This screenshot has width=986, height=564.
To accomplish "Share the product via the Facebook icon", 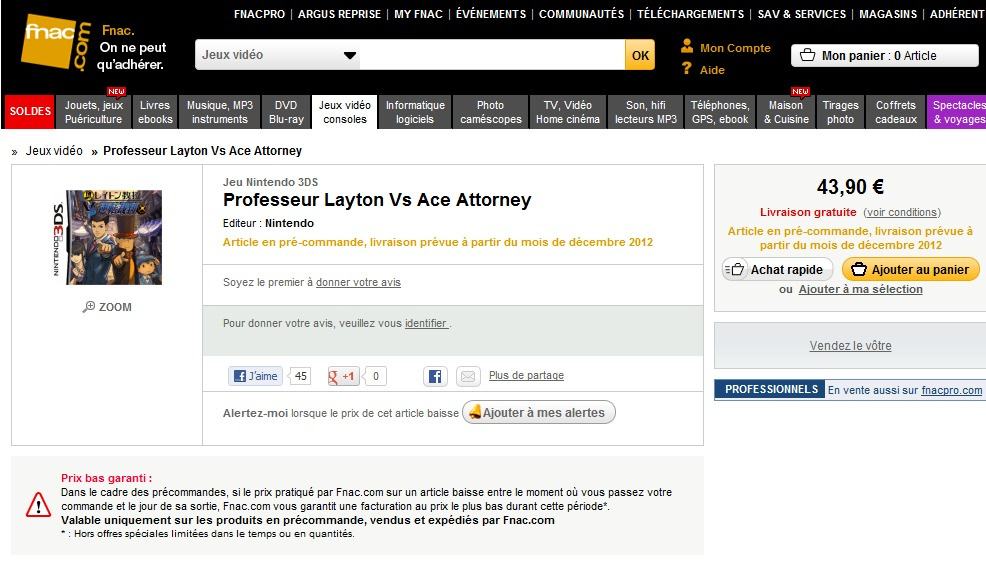I will click(x=435, y=376).
